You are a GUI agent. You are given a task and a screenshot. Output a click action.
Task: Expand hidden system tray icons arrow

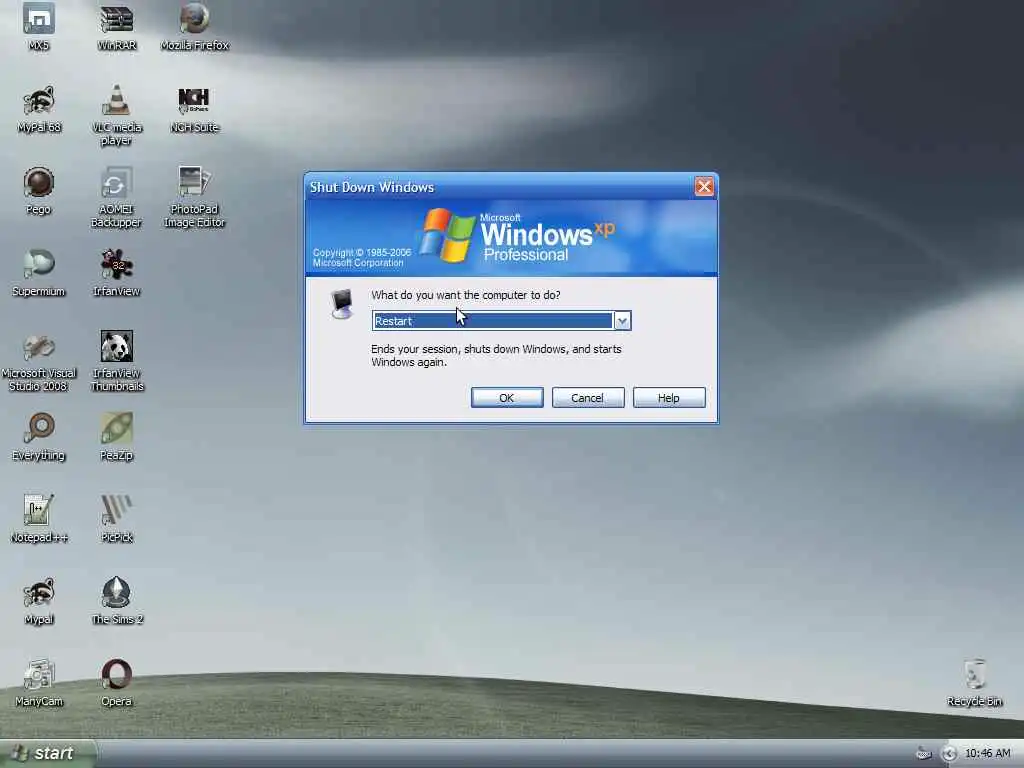click(x=949, y=754)
